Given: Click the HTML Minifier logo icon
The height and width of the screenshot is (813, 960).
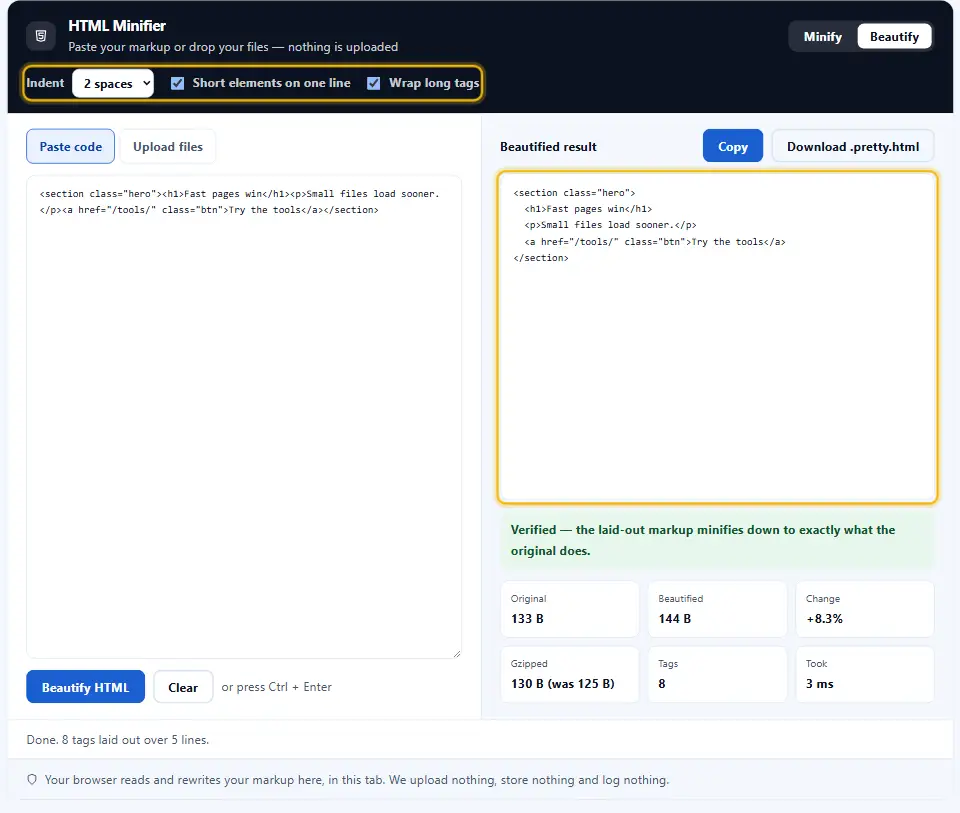Looking at the screenshot, I should 40,36.
